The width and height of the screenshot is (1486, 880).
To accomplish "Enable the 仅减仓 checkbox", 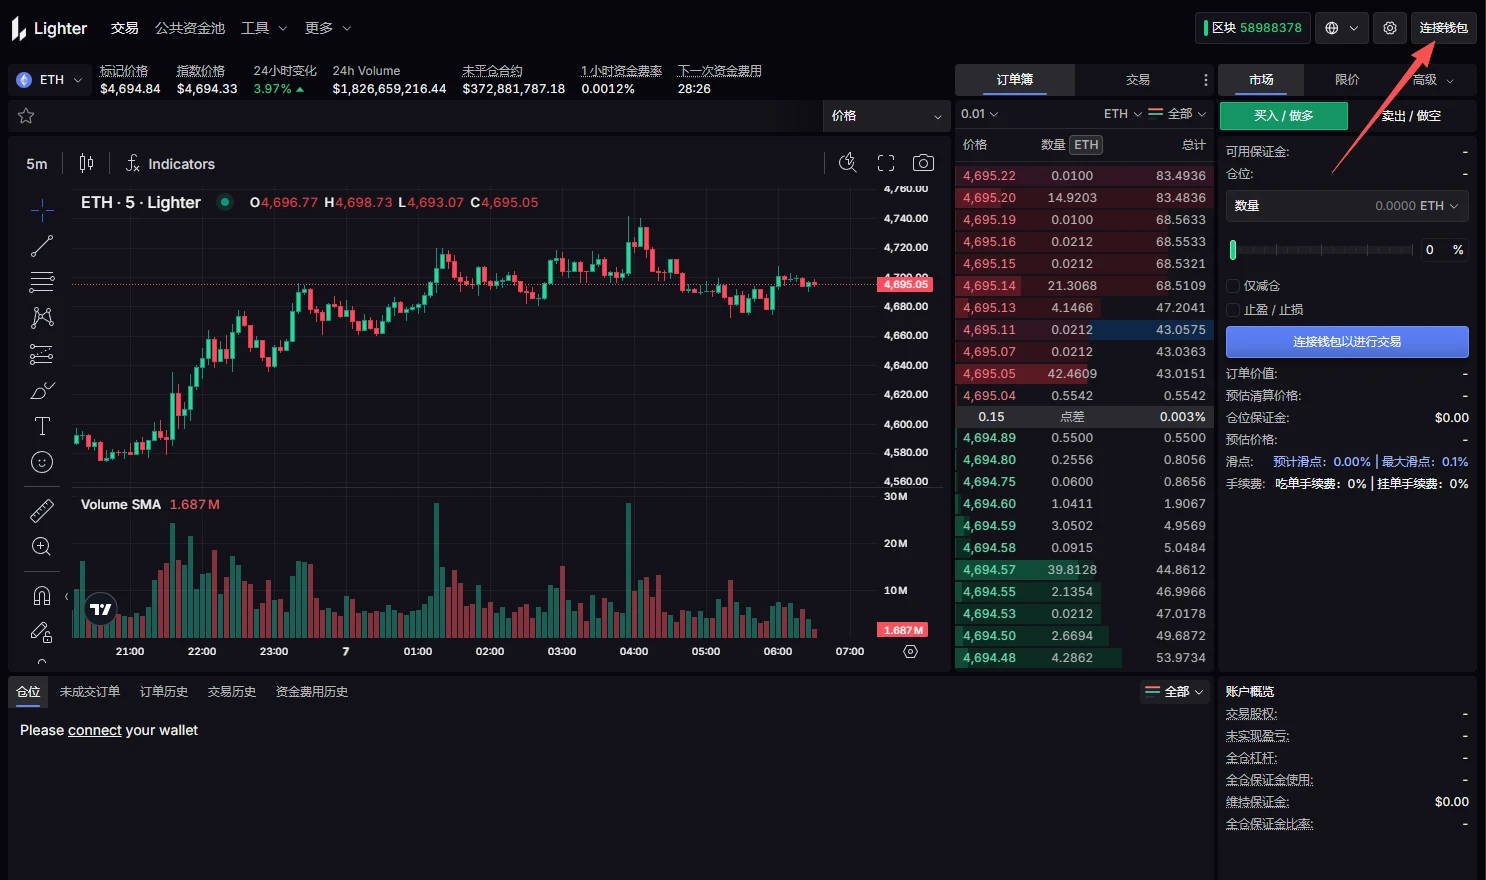I will (1232, 285).
